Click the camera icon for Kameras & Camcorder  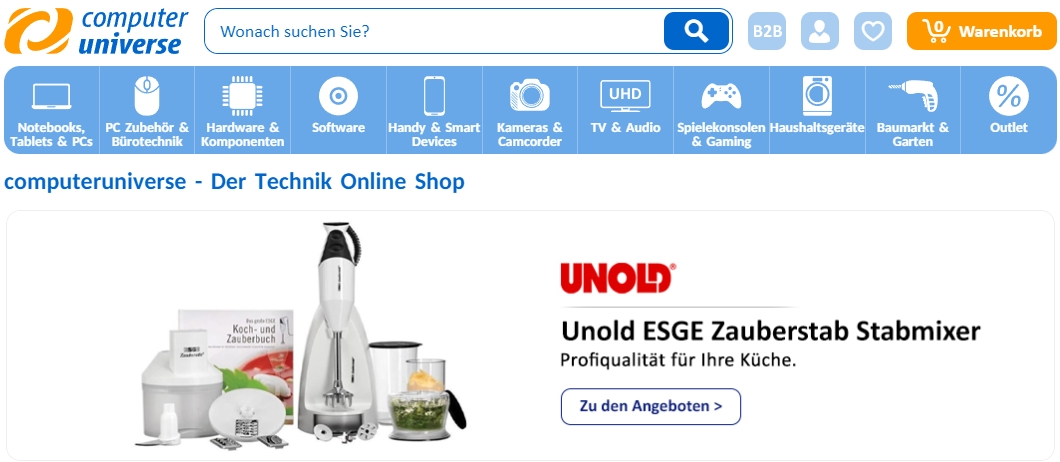(x=529, y=95)
